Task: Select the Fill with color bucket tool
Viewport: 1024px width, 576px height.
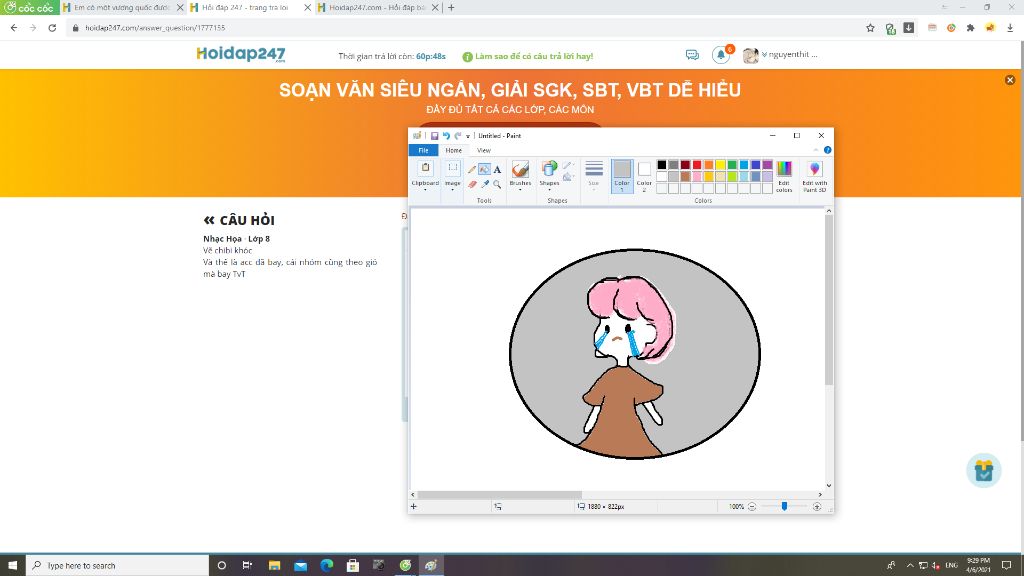Action: 484,170
